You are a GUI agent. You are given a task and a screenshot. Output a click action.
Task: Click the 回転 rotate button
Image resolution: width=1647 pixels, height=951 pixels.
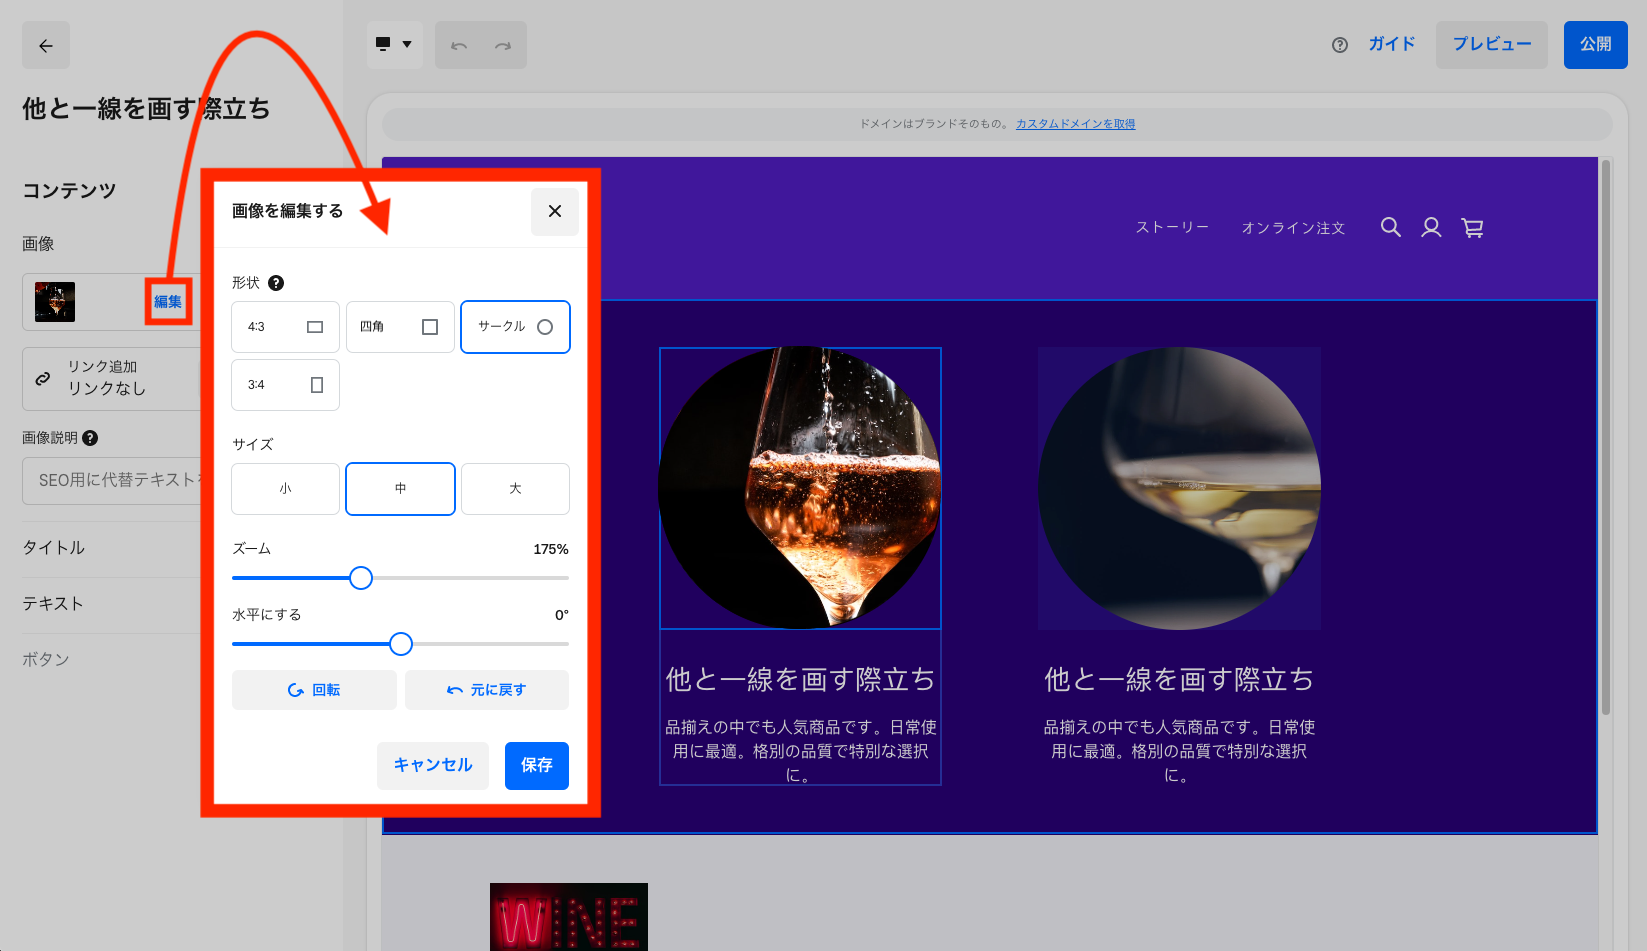[x=314, y=690]
